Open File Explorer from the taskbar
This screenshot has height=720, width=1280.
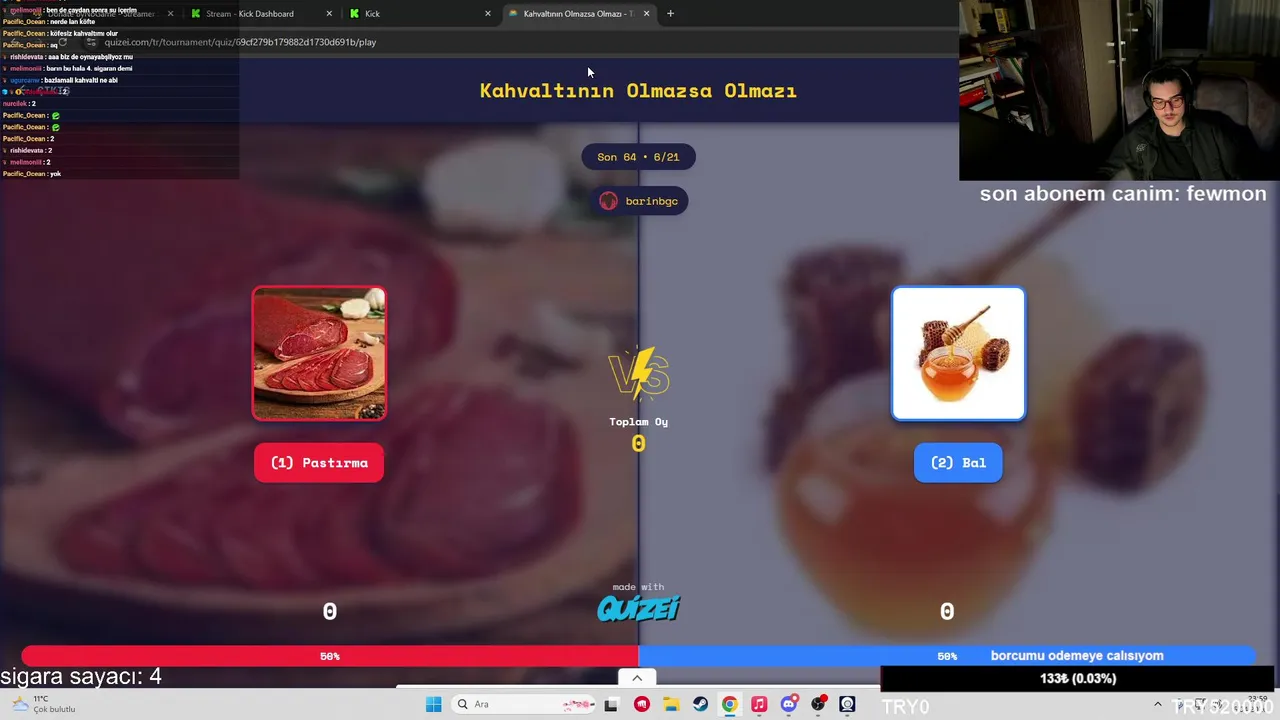click(x=670, y=704)
